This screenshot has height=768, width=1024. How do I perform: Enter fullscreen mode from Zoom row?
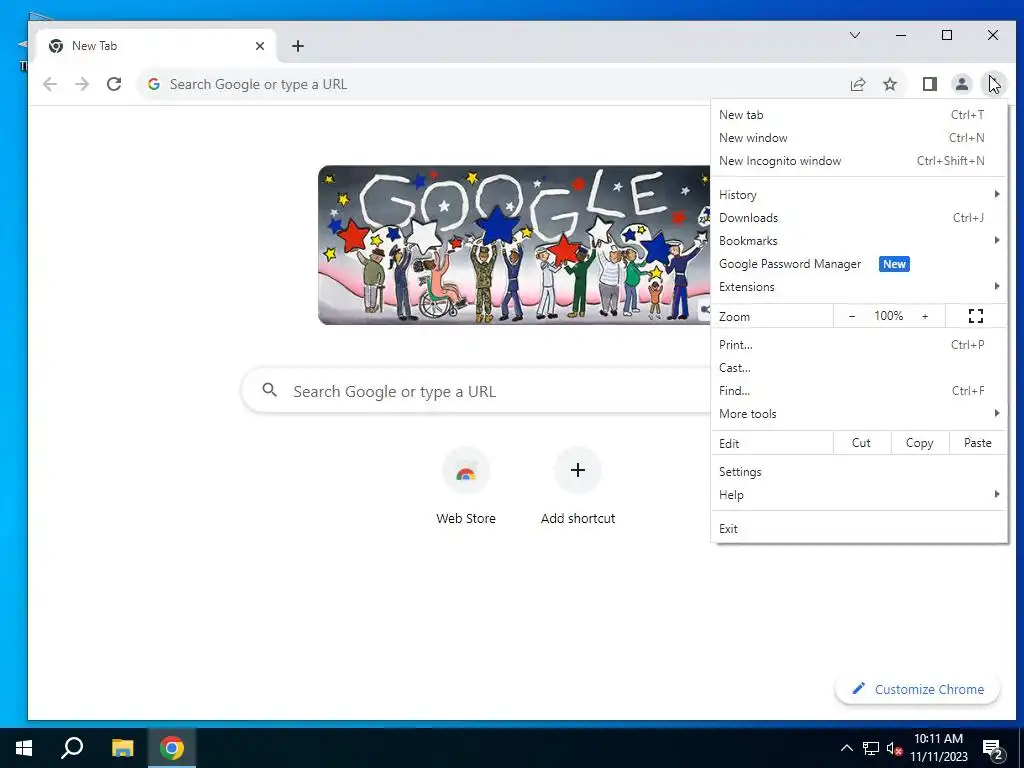976,316
